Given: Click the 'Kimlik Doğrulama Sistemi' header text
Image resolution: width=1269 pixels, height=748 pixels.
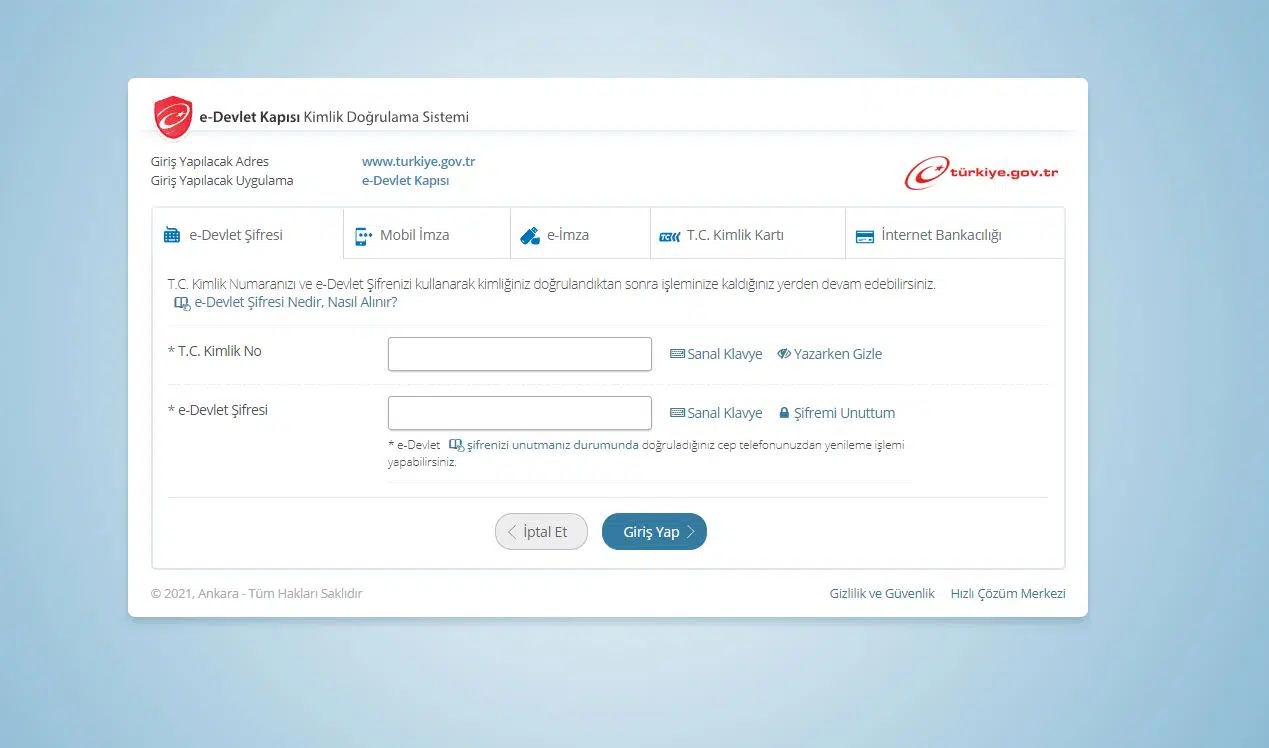Looking at the screenshot, I should click(386, 117).
